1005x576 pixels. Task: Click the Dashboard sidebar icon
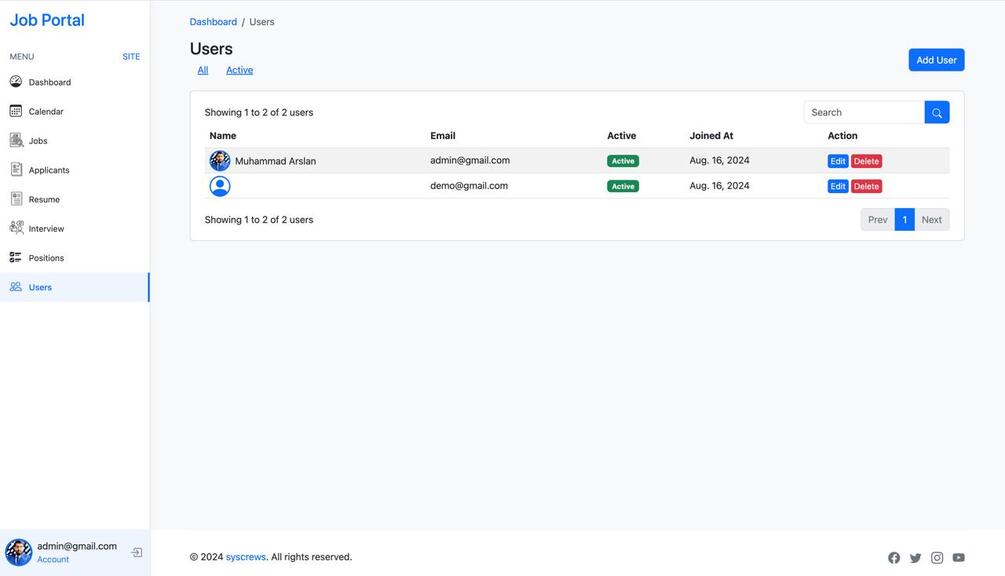tap(16, 82)
